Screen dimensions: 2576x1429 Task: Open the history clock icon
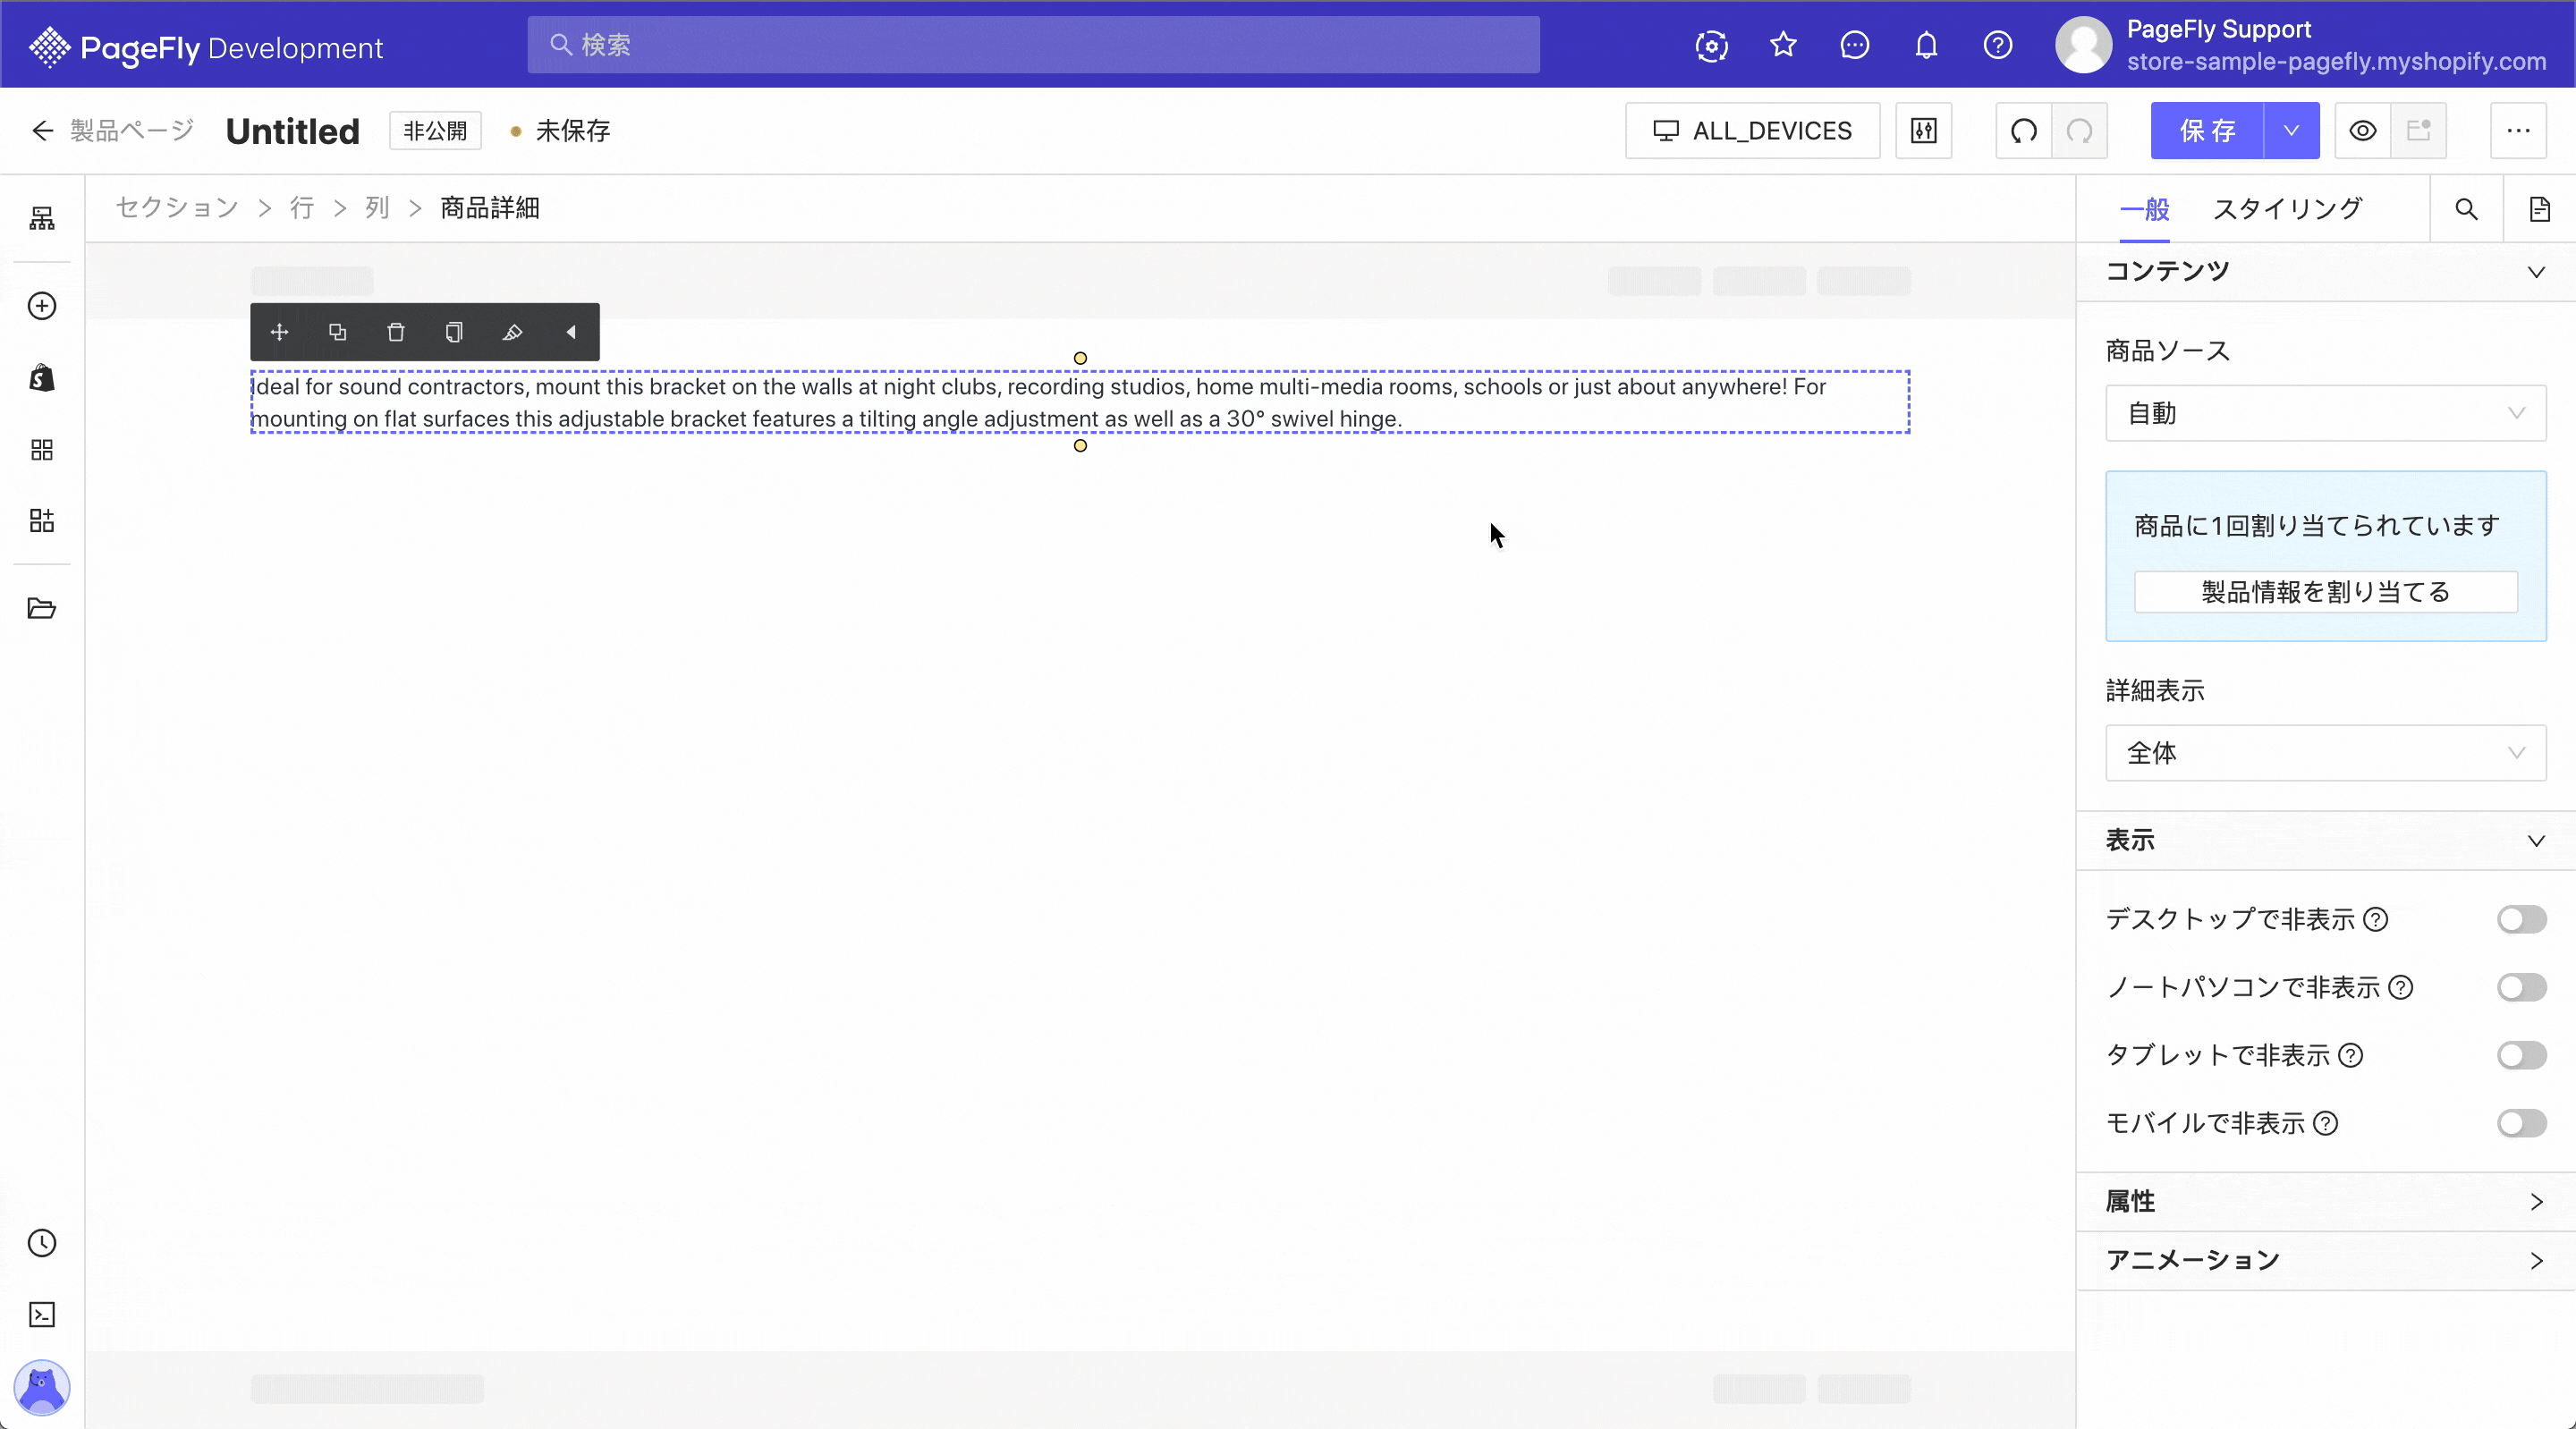coord(42,1243)
